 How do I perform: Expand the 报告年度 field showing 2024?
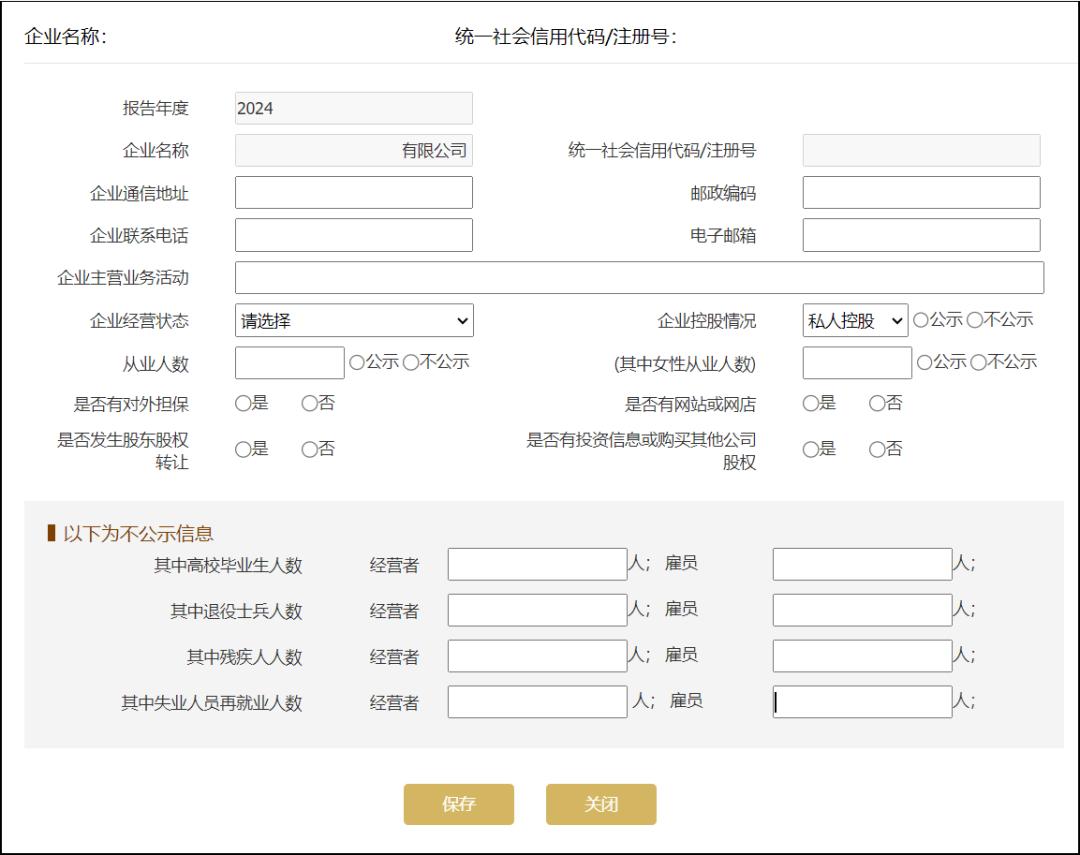(x=353, y=108)
